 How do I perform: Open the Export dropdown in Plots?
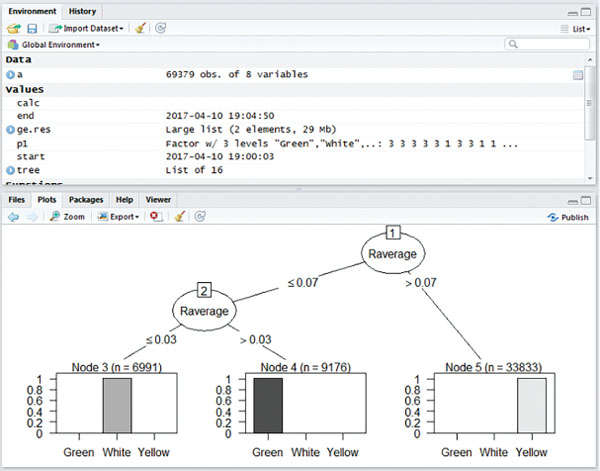[118, 216]
